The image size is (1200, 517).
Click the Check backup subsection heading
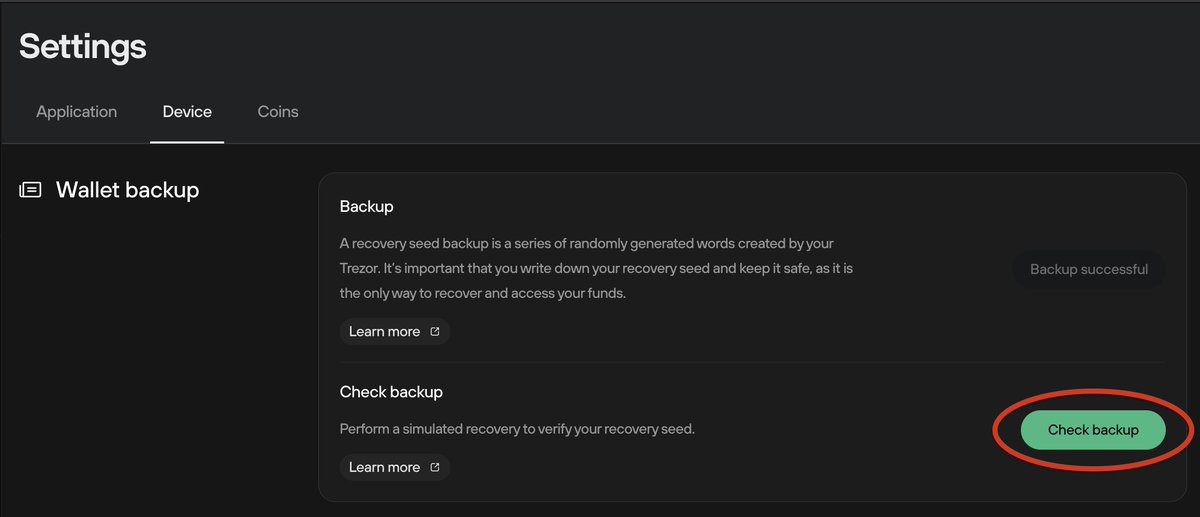[x=391, y=392]
